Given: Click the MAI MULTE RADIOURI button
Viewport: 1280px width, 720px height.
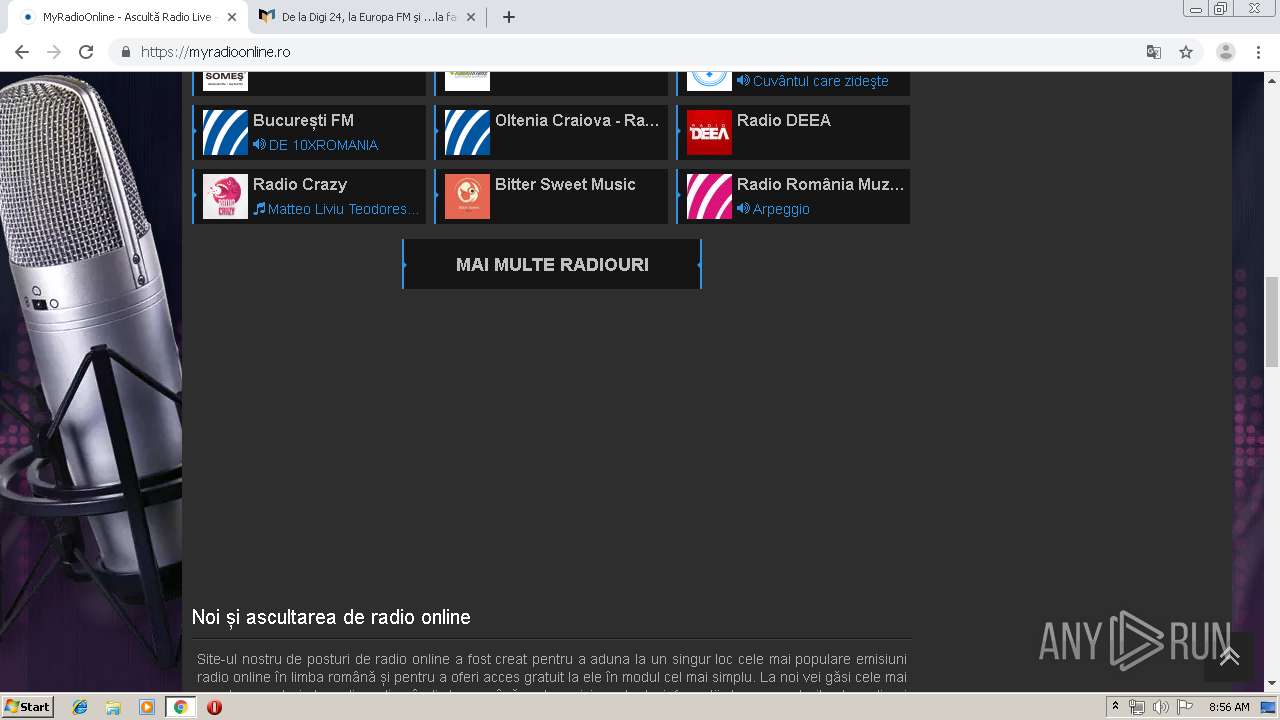Looking at the screenshot, I should tap(552, 264).
